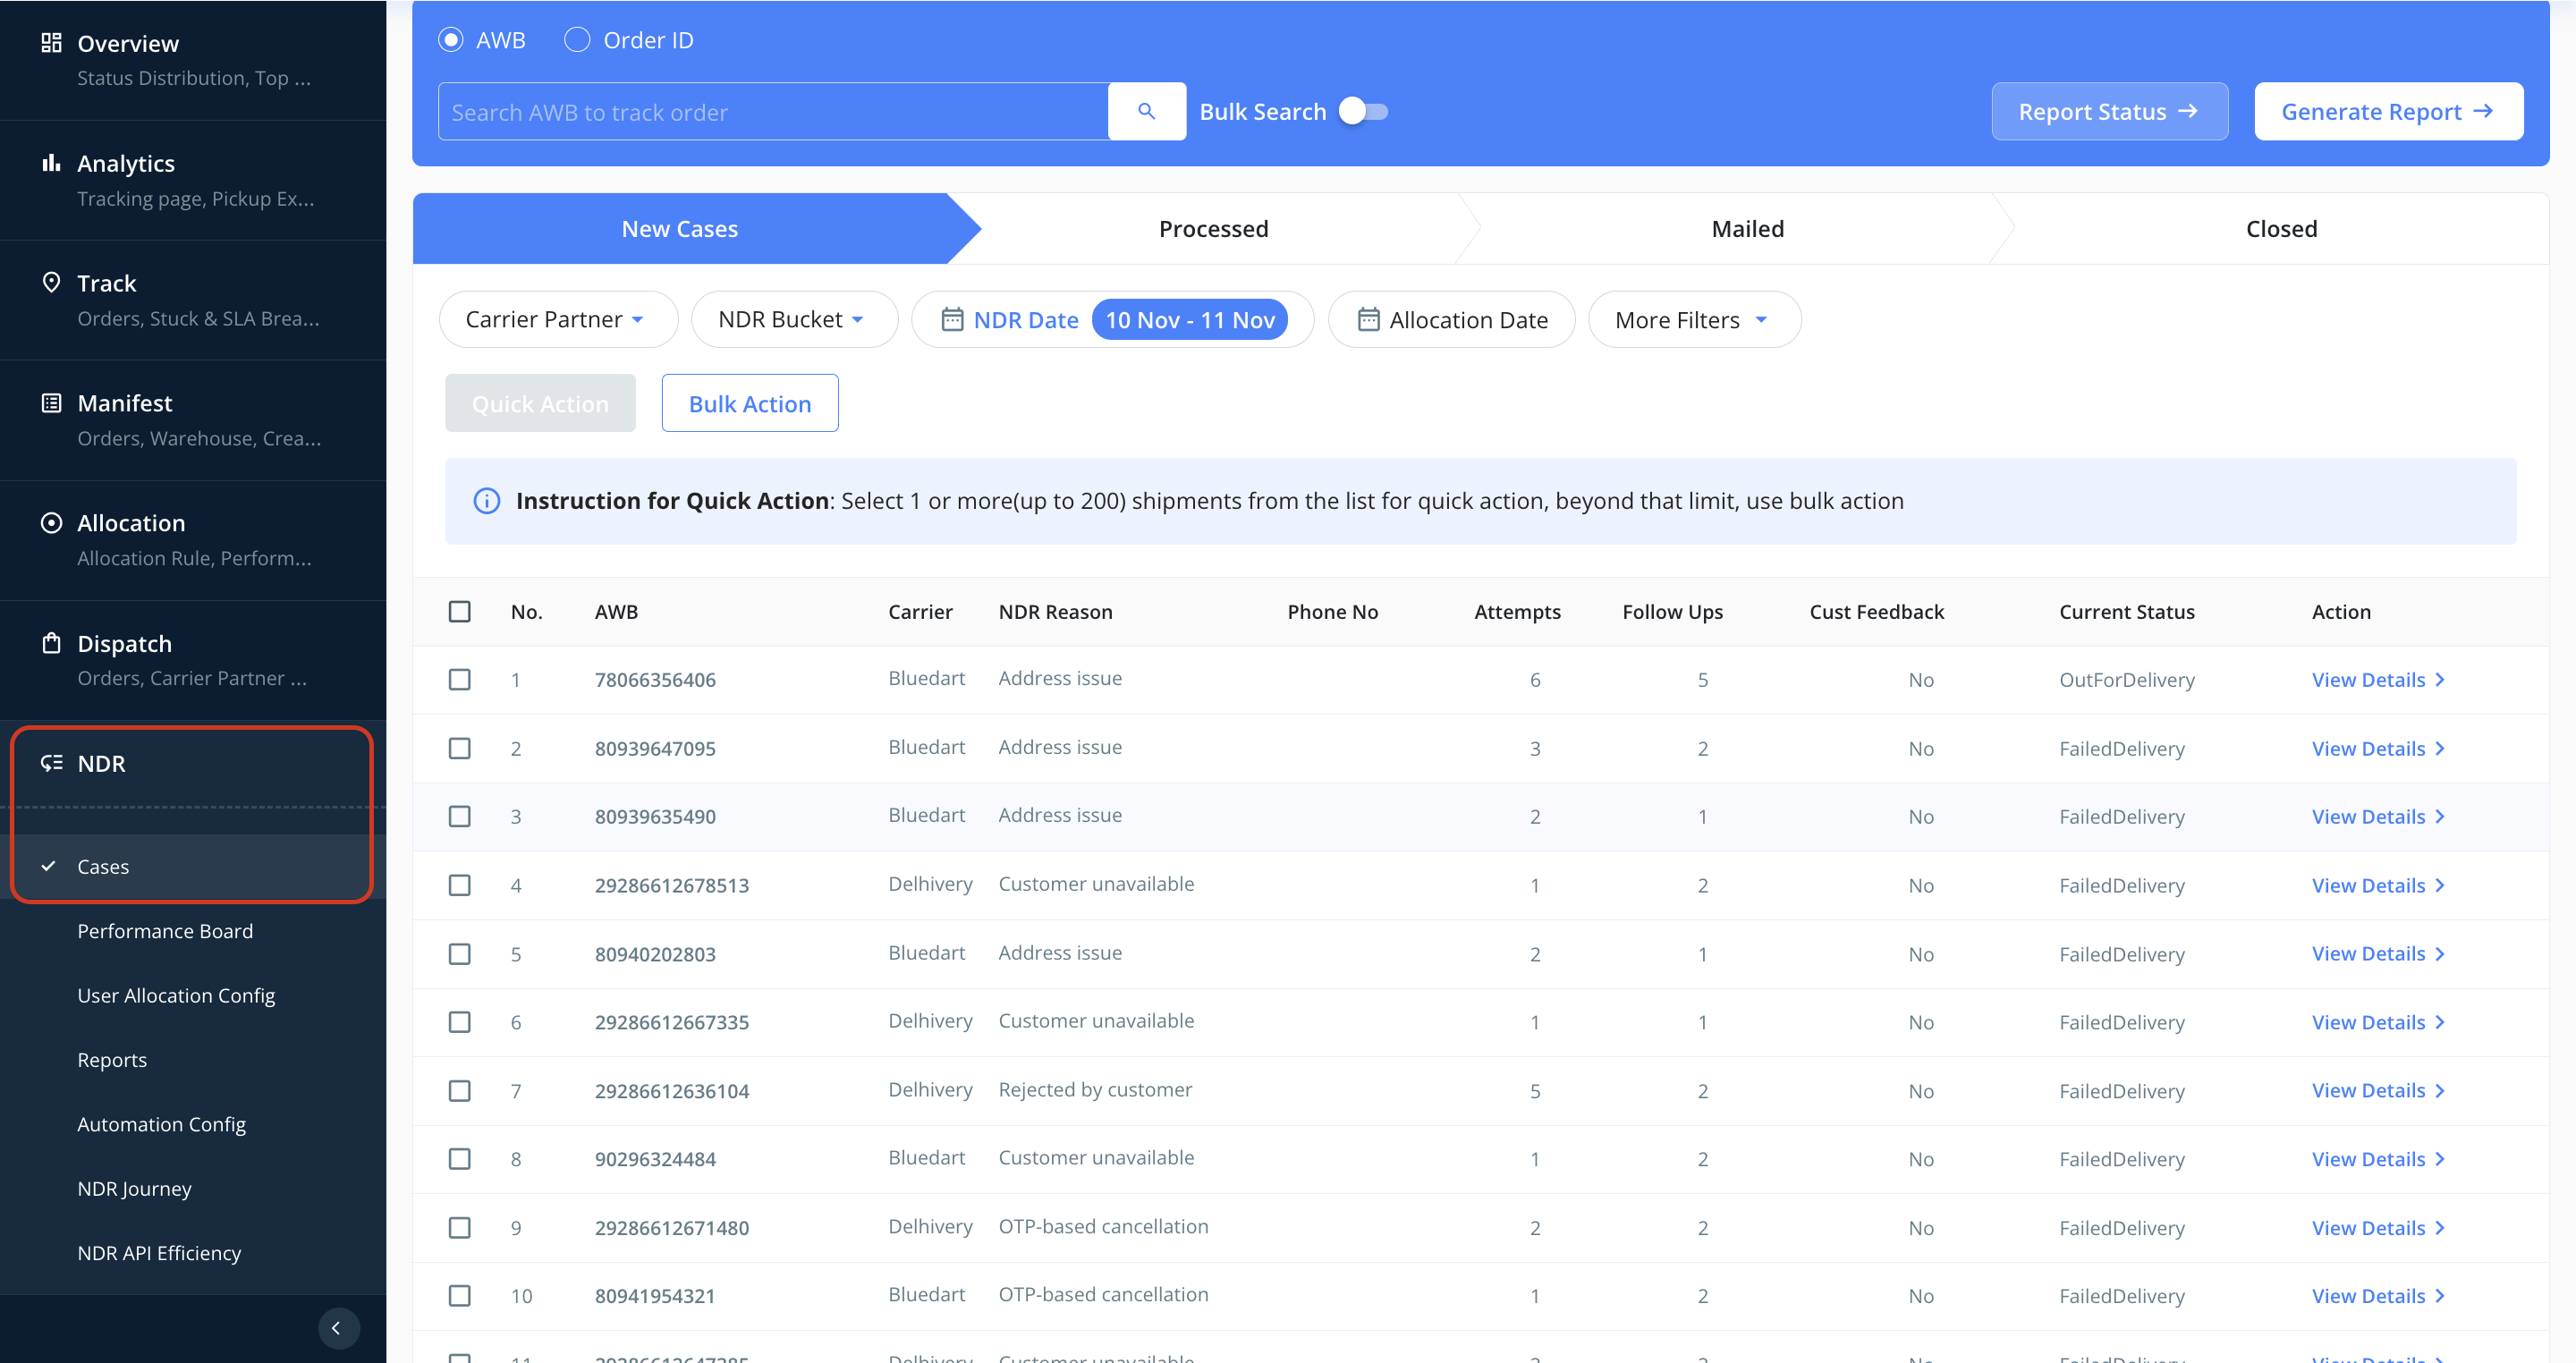Switch to the Processed tab
The height and width of the screenshot is (1363, 2576).
[1213, 229]
